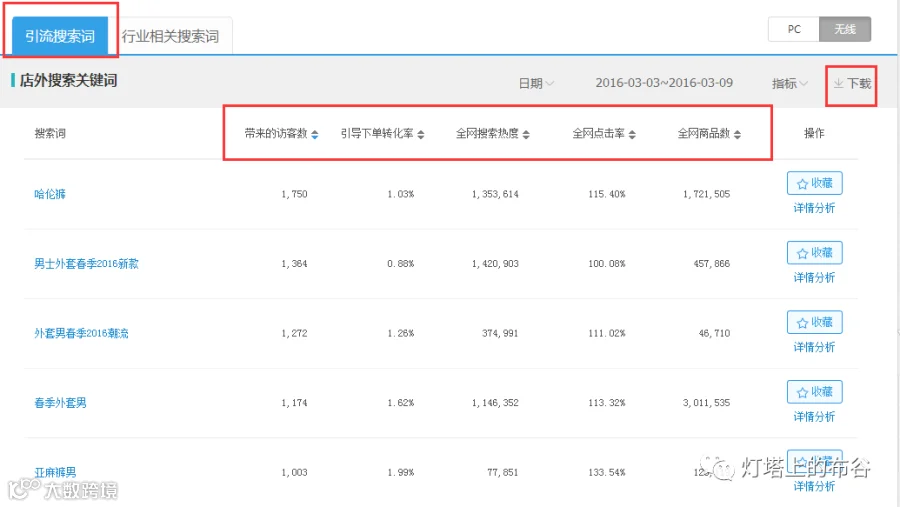Sort by 全网商品数 column arrows
The image size is (900, 507).
tap(737, 134)
